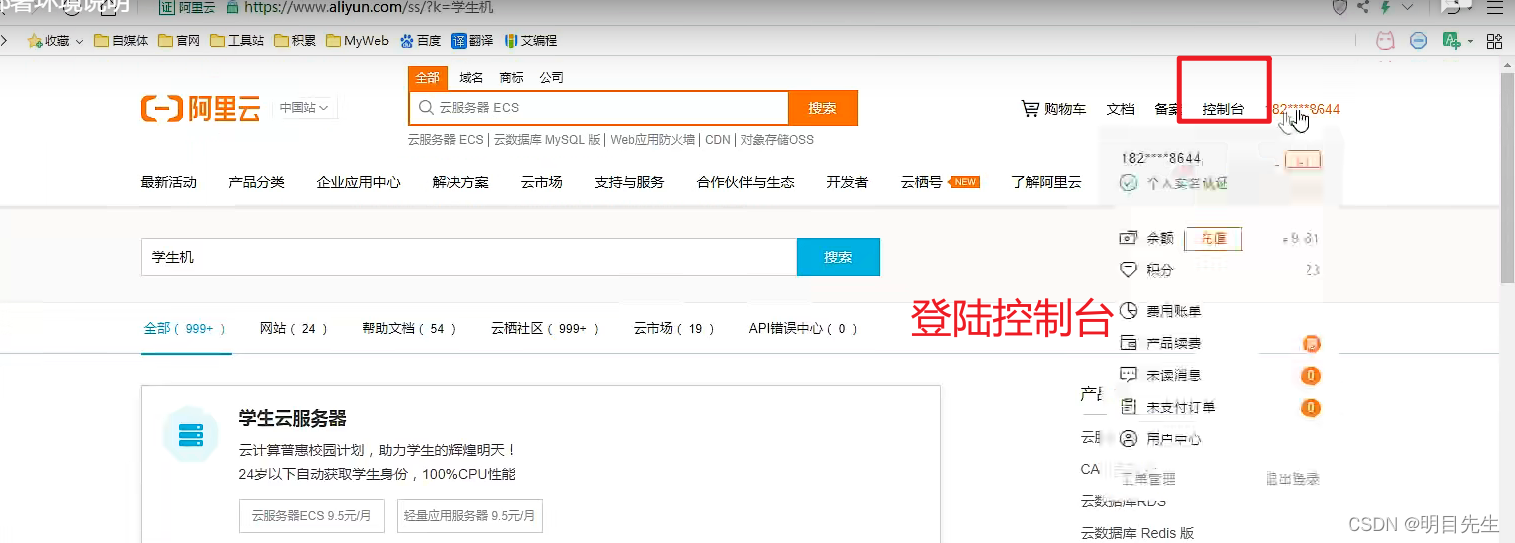Click the orange 搜索 button
Image resolution: width=1515 pixels, height=543 pixels.
823,108
